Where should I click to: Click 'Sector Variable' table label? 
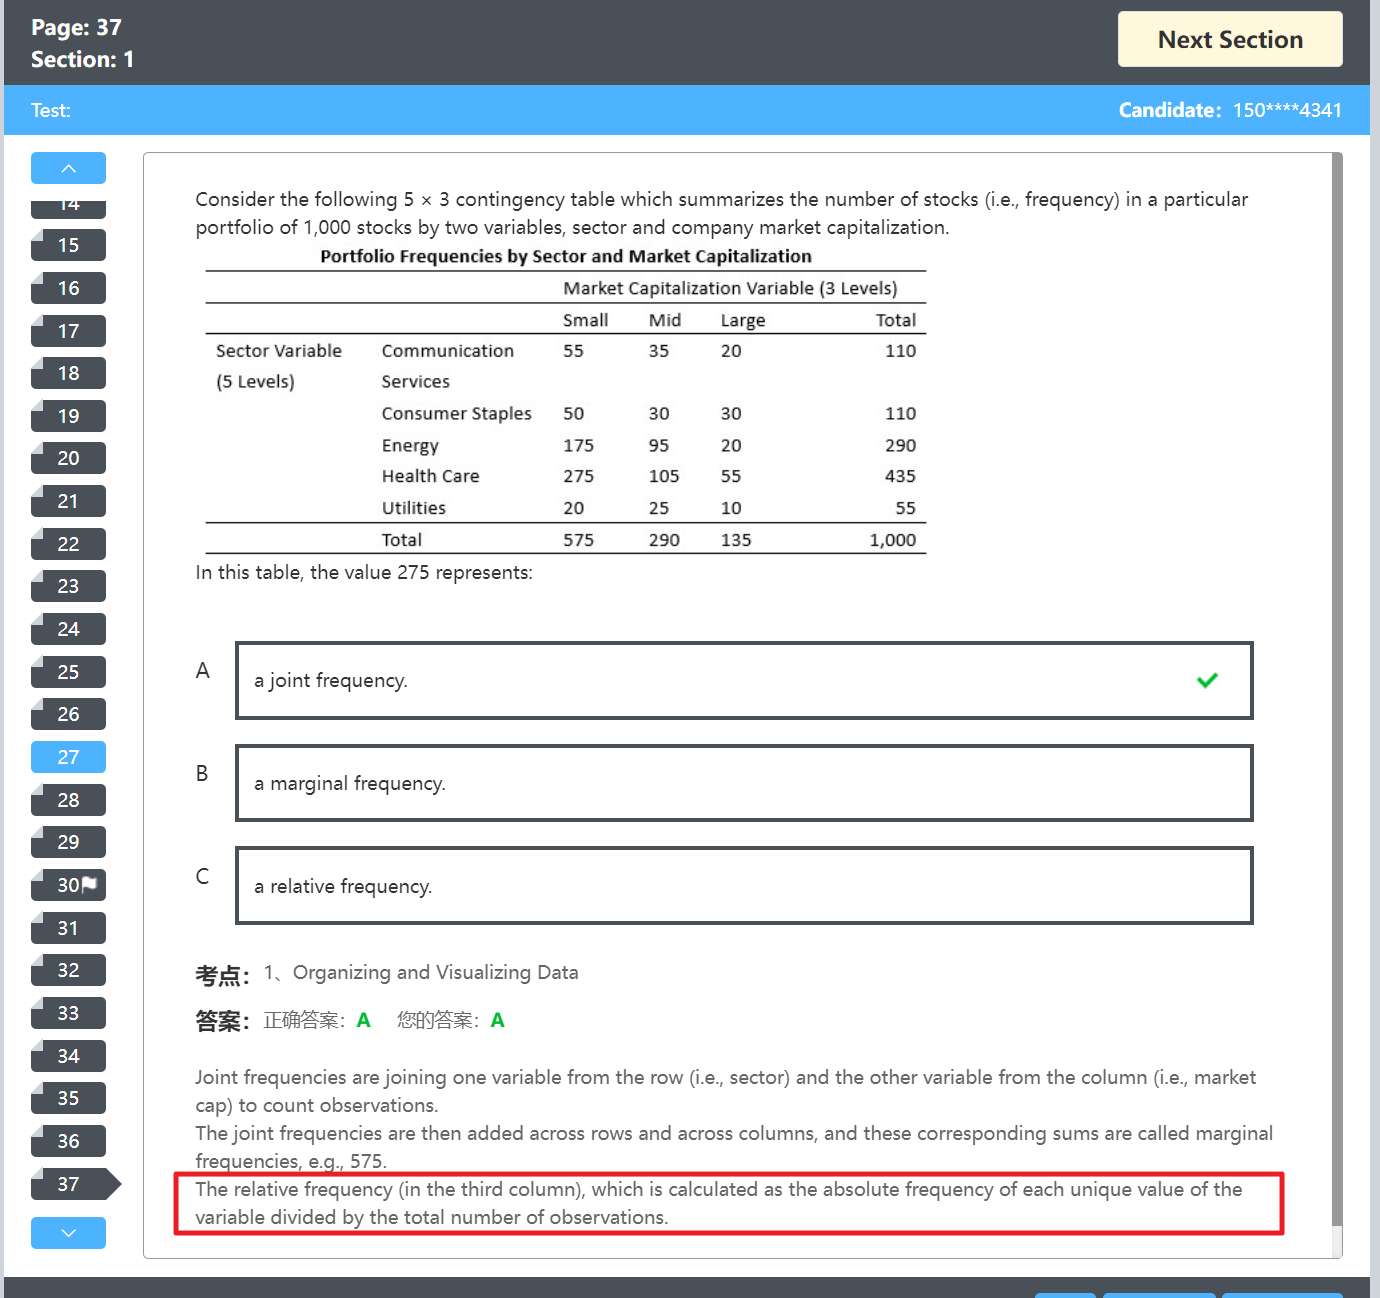point(279,351)
